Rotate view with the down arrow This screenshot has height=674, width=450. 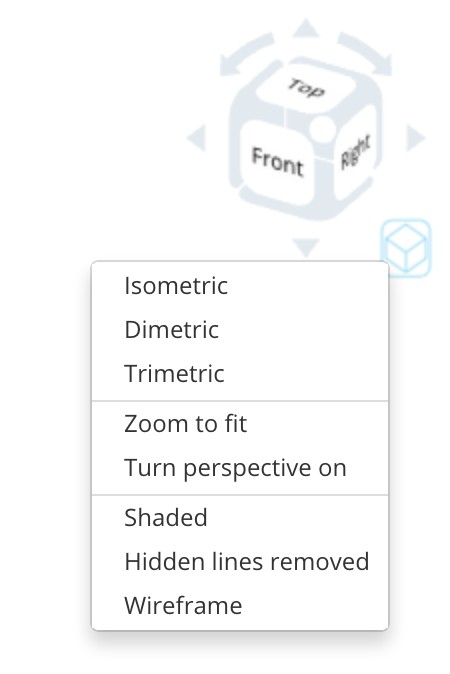pos(306,247)
